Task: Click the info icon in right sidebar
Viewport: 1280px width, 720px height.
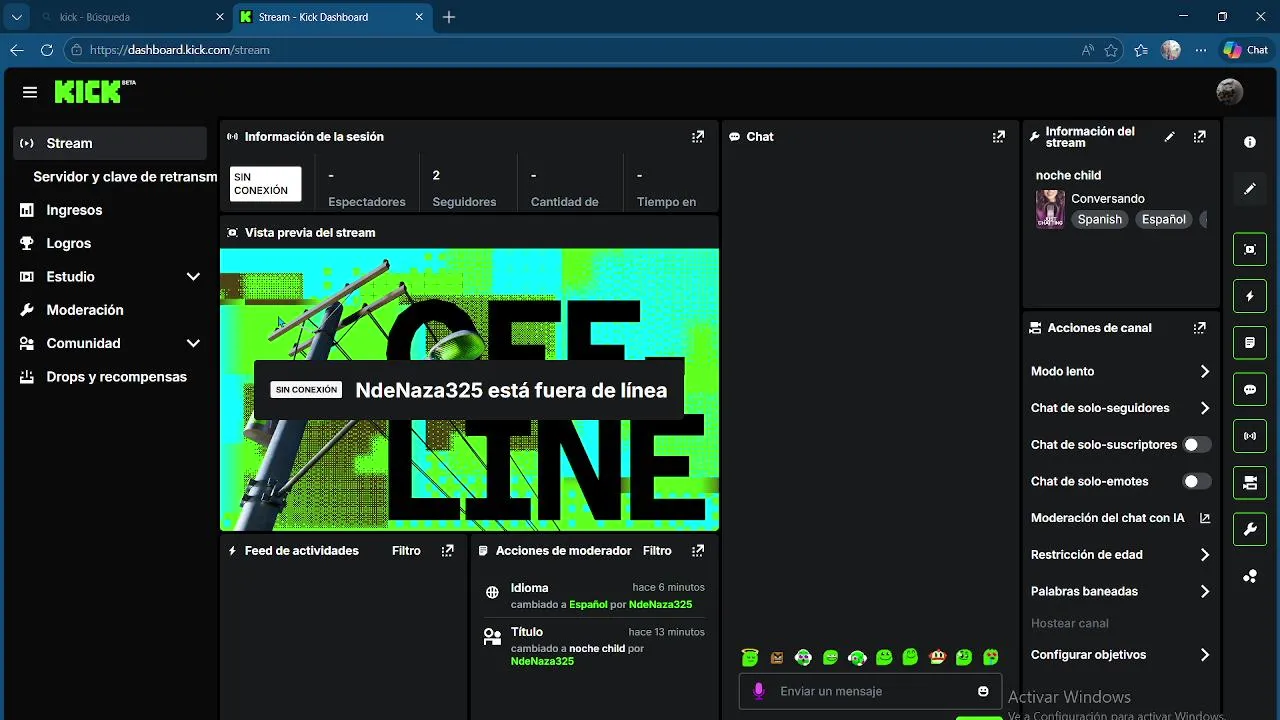Action: (x=1250, y=142)
